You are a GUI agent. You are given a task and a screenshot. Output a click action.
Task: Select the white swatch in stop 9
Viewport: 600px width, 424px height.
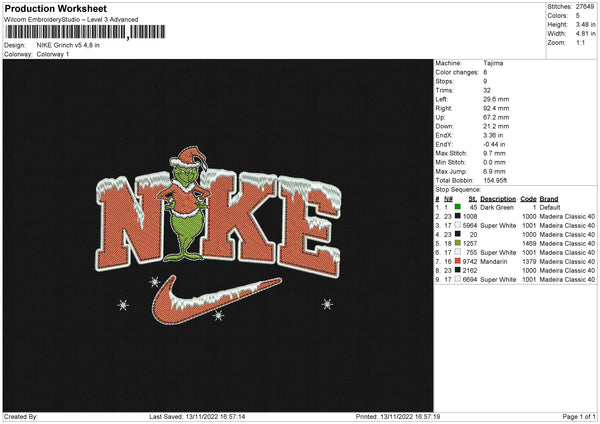pos(458,278)
